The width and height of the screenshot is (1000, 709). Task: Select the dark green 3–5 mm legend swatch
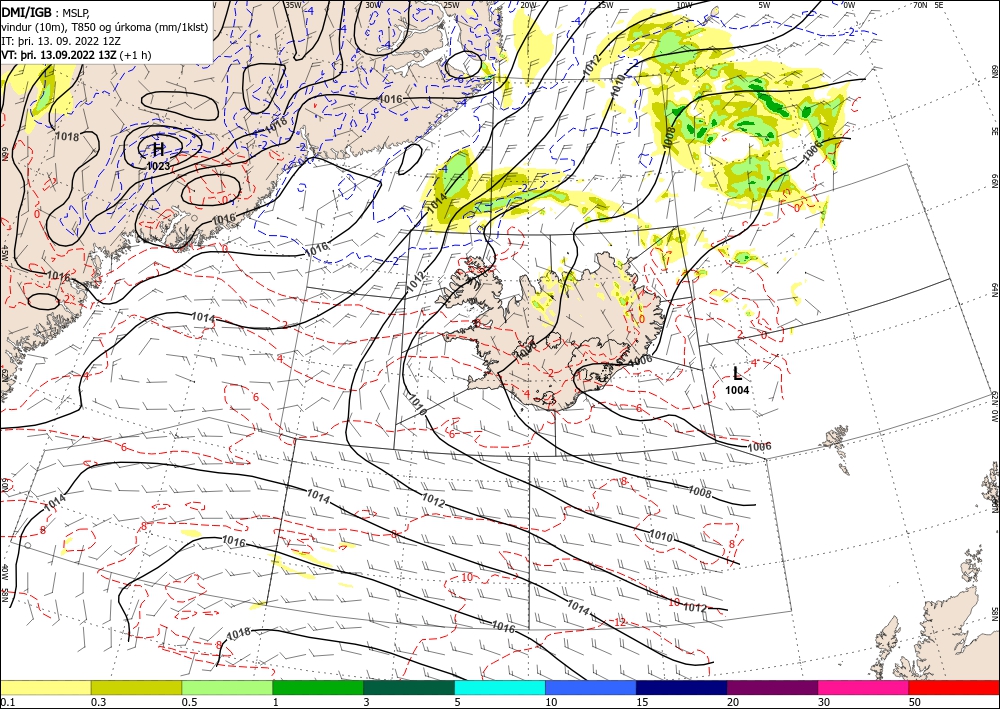(x=409, y=687)
